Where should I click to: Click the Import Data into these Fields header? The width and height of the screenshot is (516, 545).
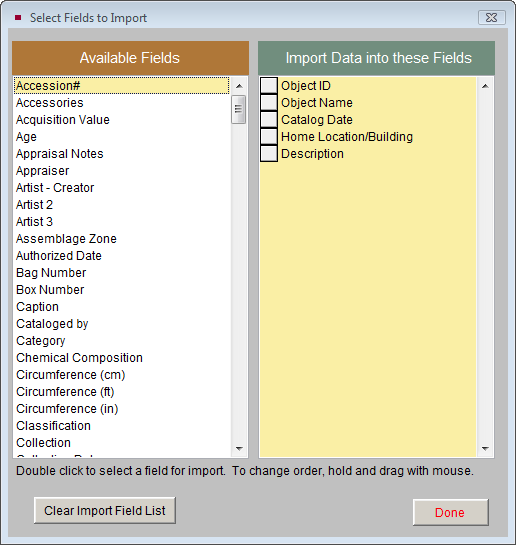tap(377, 58)
